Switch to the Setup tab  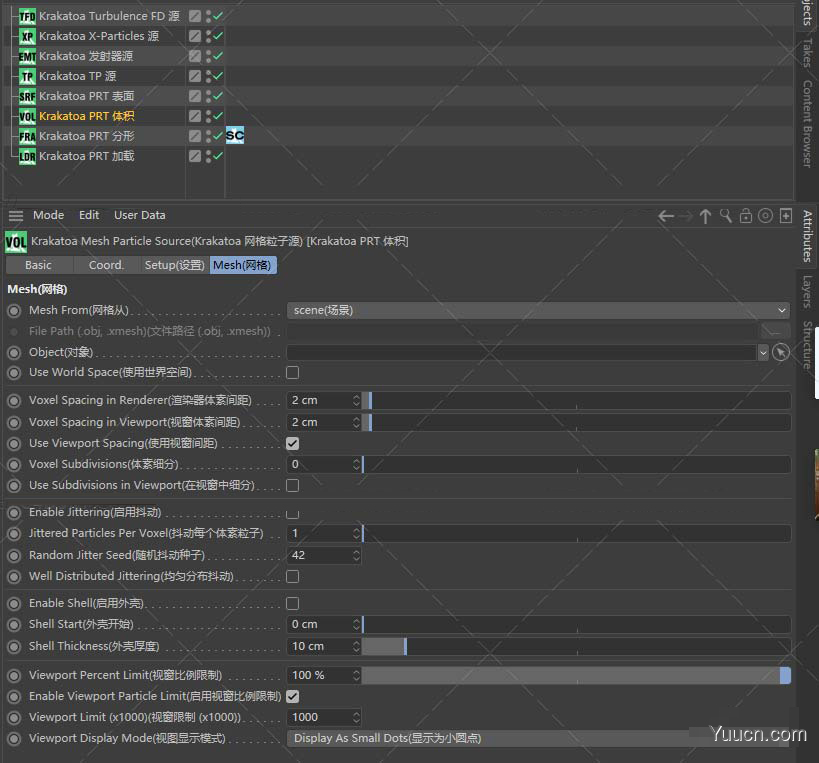[174, 265]
